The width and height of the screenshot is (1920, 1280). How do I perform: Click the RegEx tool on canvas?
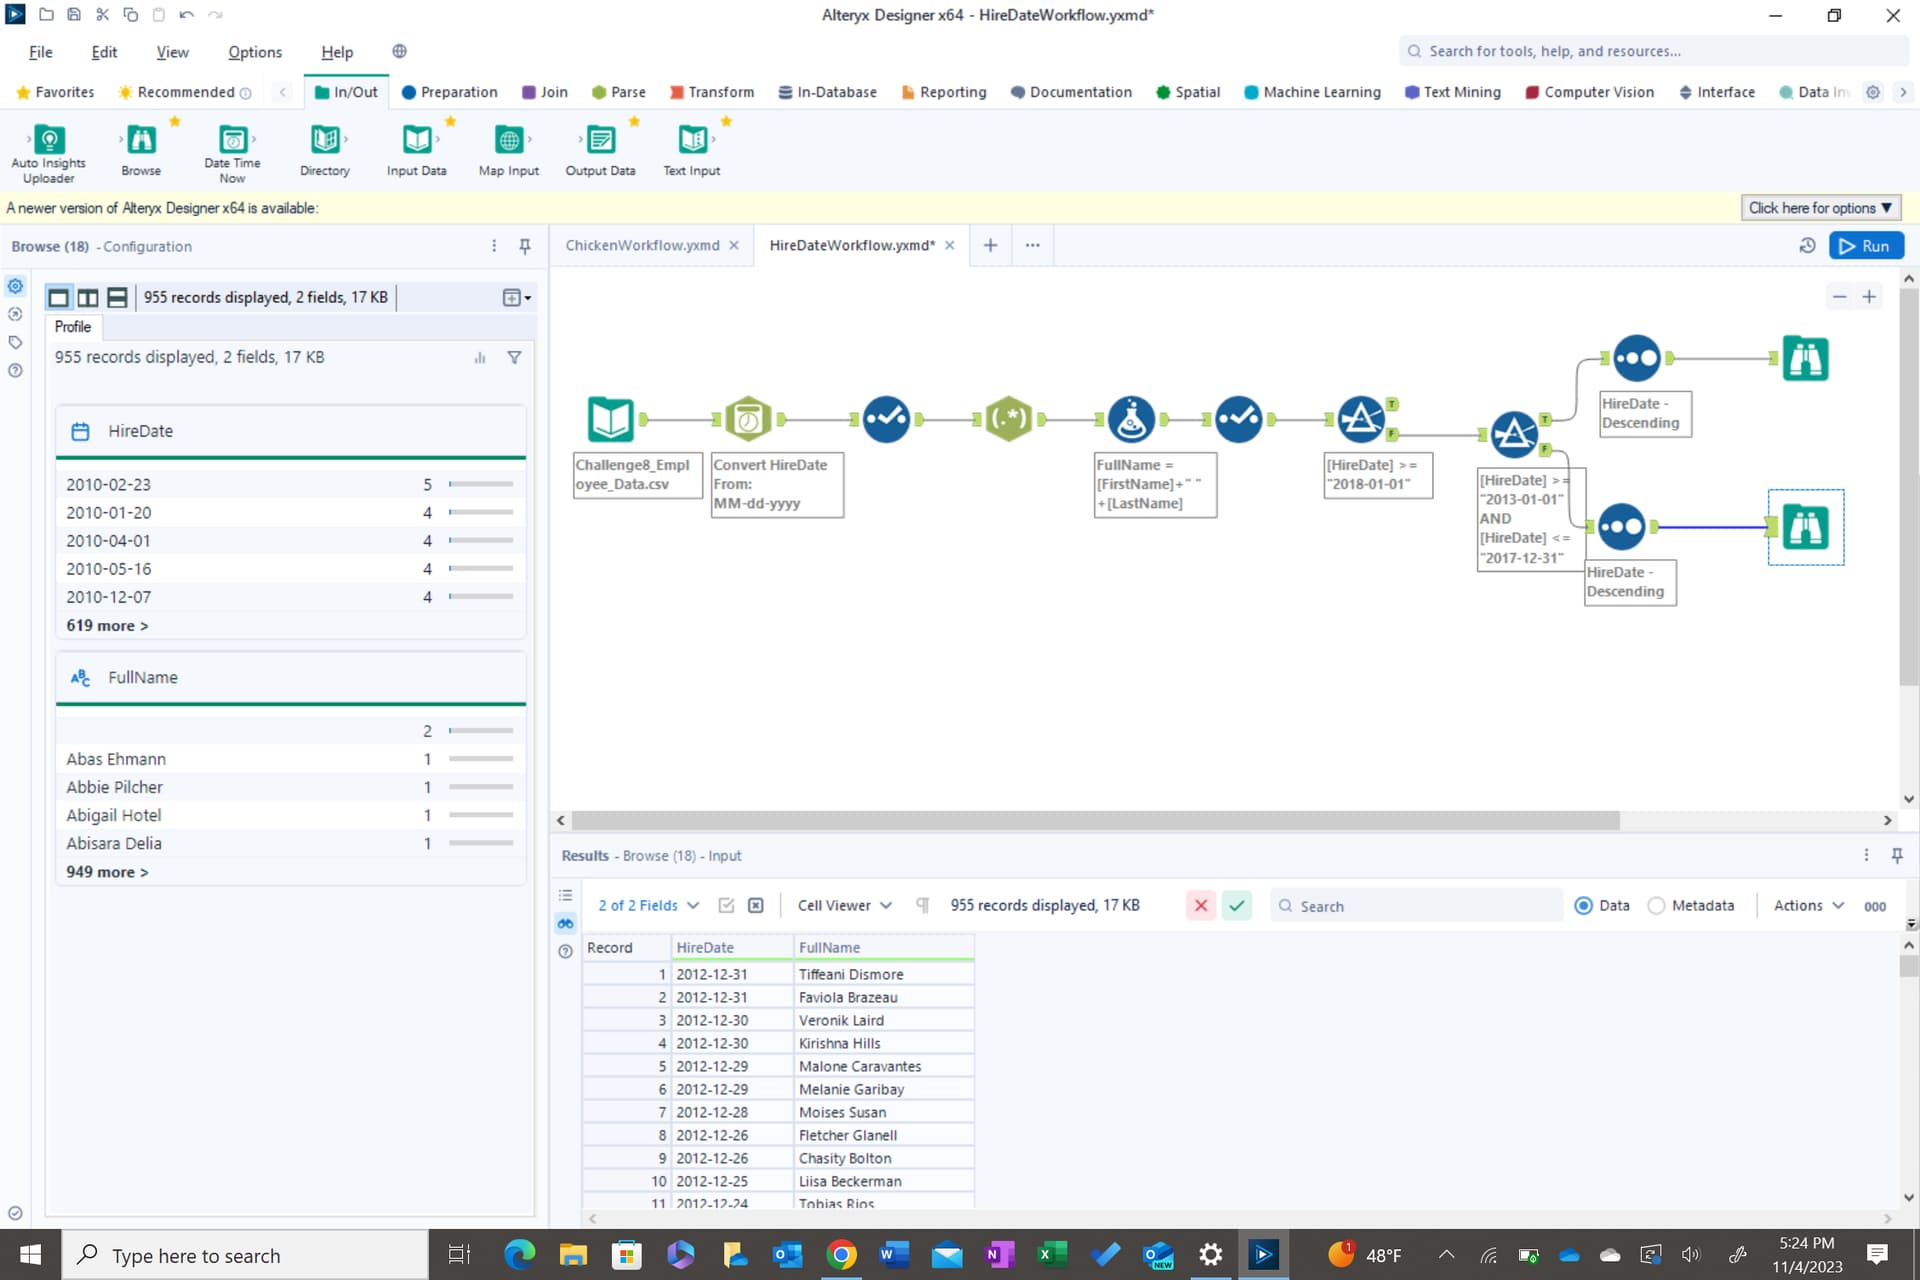[1008, 420]
